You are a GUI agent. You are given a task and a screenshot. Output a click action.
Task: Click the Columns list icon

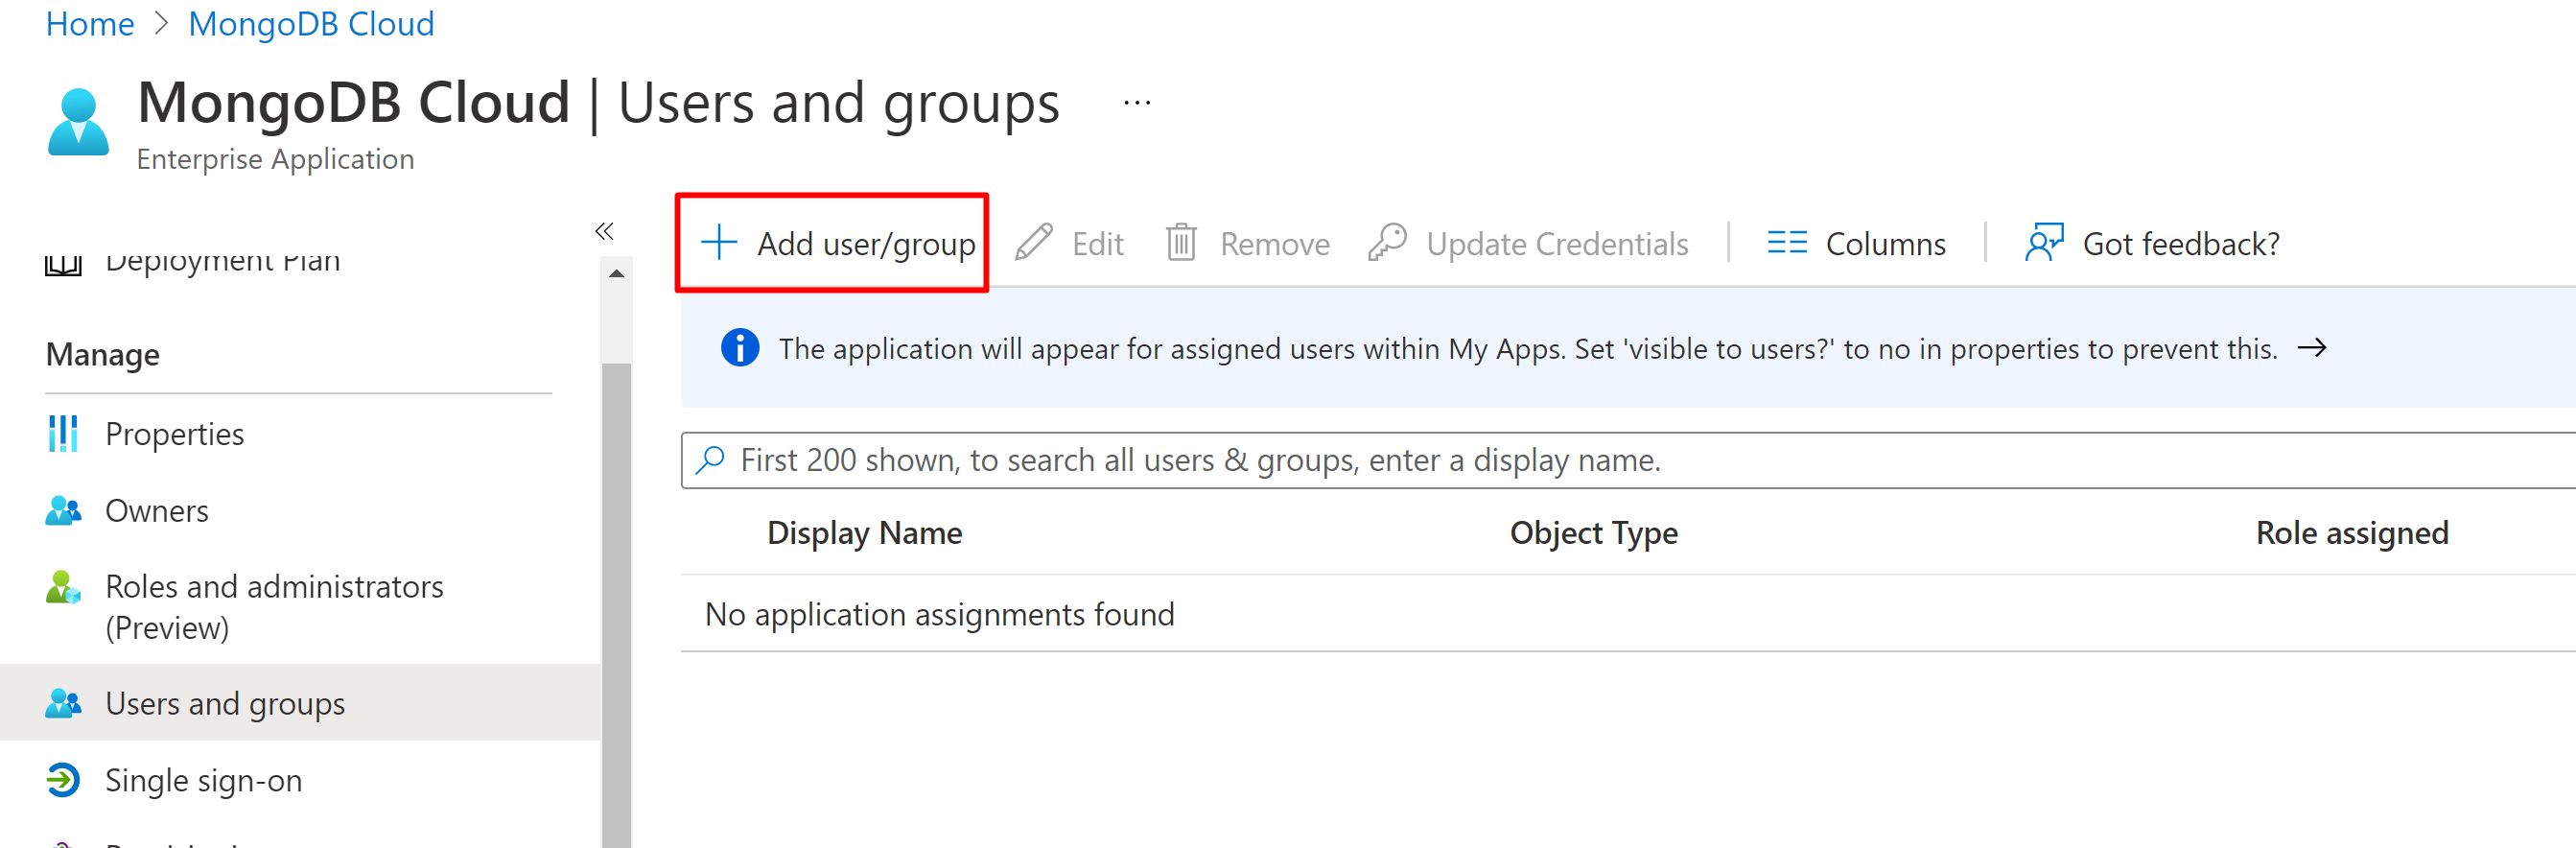[x=1786, y=243]
